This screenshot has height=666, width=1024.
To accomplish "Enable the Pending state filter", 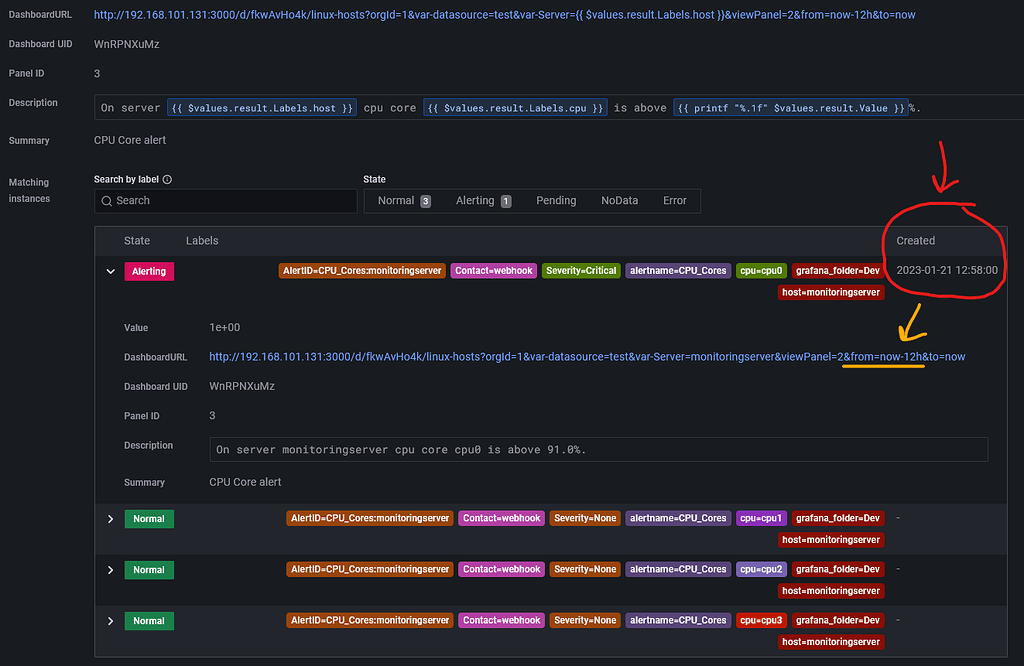I will [556, 200].
